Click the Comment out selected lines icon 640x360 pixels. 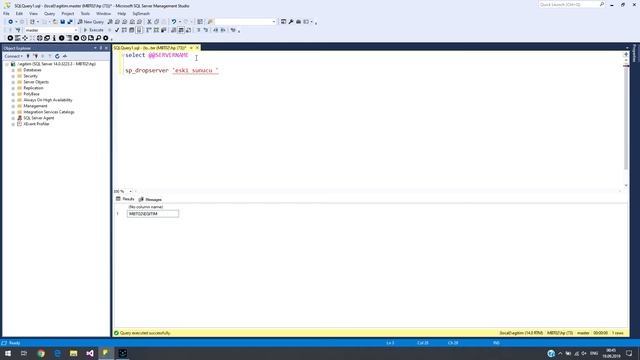click(199, 30)
